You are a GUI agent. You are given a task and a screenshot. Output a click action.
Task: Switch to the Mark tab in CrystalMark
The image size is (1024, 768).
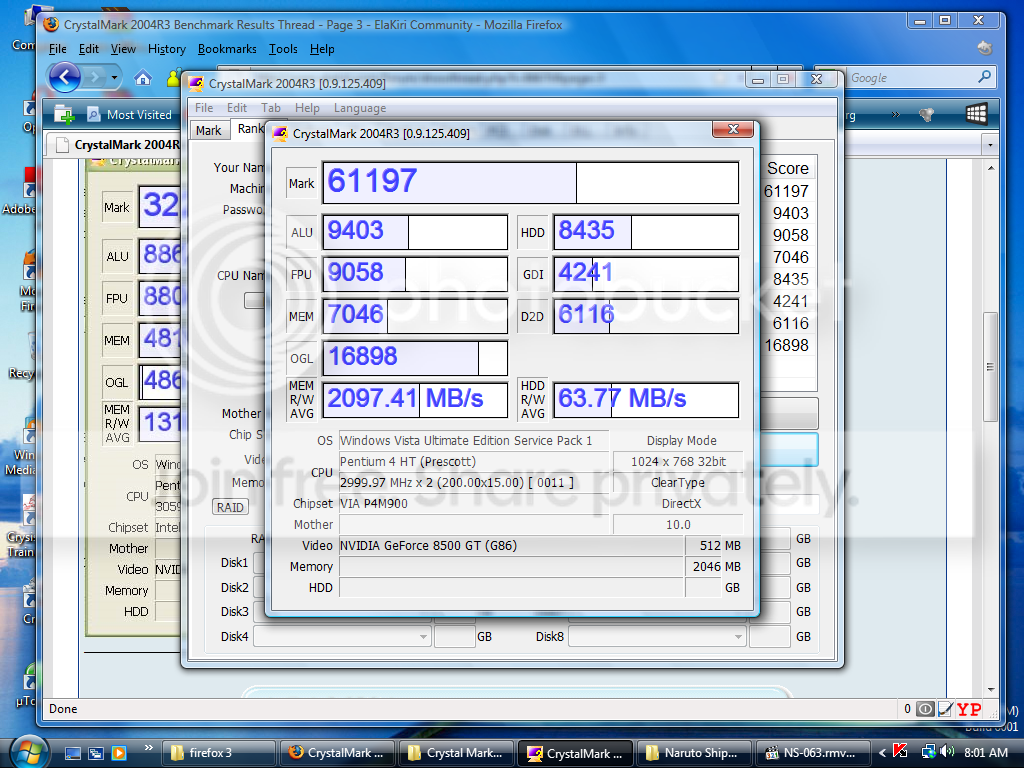coord(208,130)
